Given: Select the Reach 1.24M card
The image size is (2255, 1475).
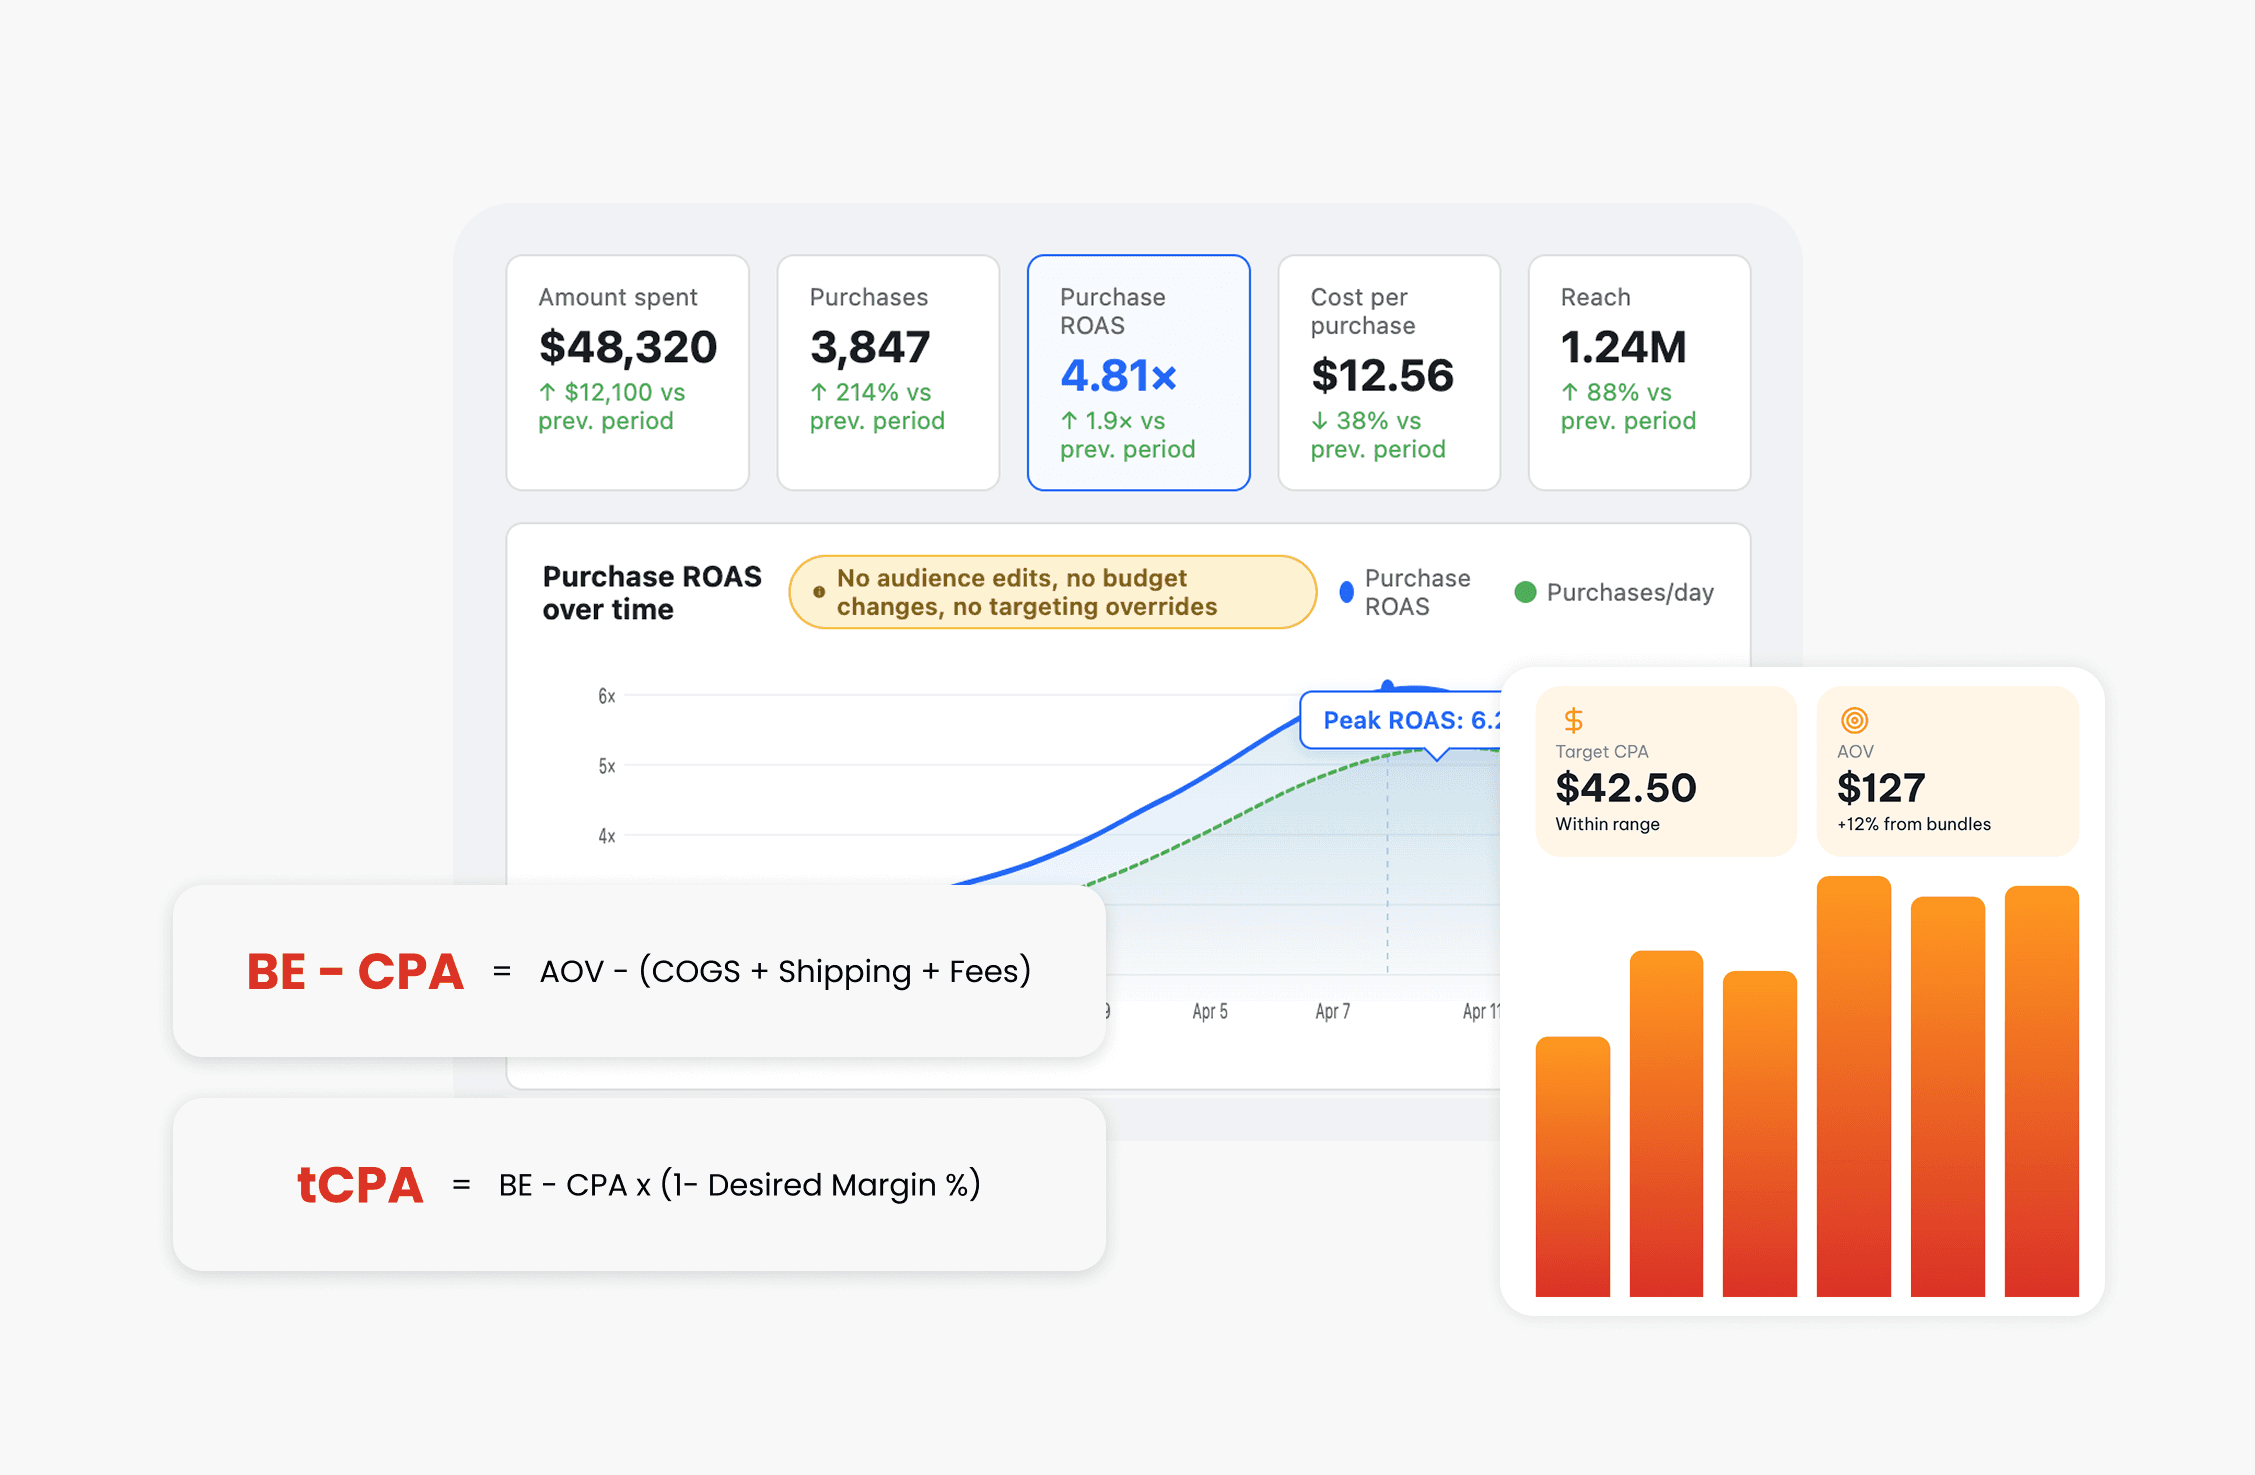Looking at the screenshot, I should click(x=1639, y=372).
